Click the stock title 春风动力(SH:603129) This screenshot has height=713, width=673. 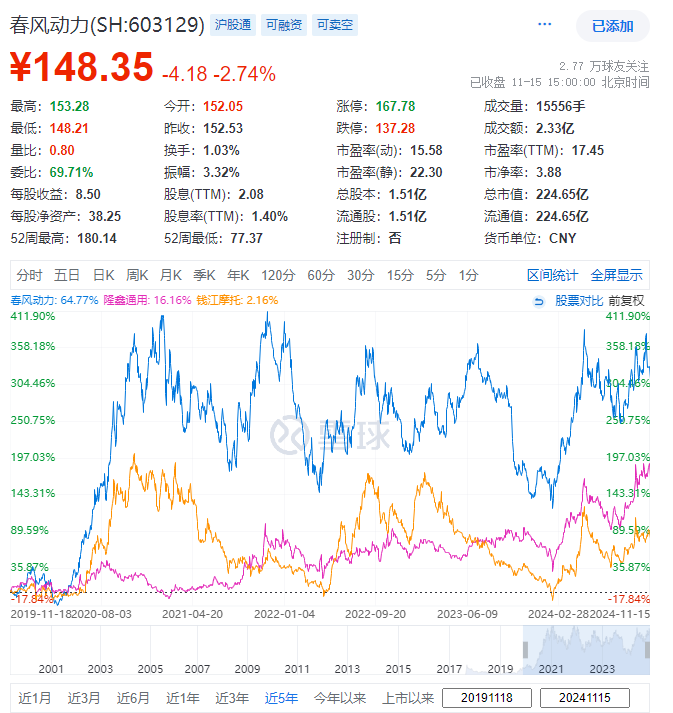coord(107,25)
